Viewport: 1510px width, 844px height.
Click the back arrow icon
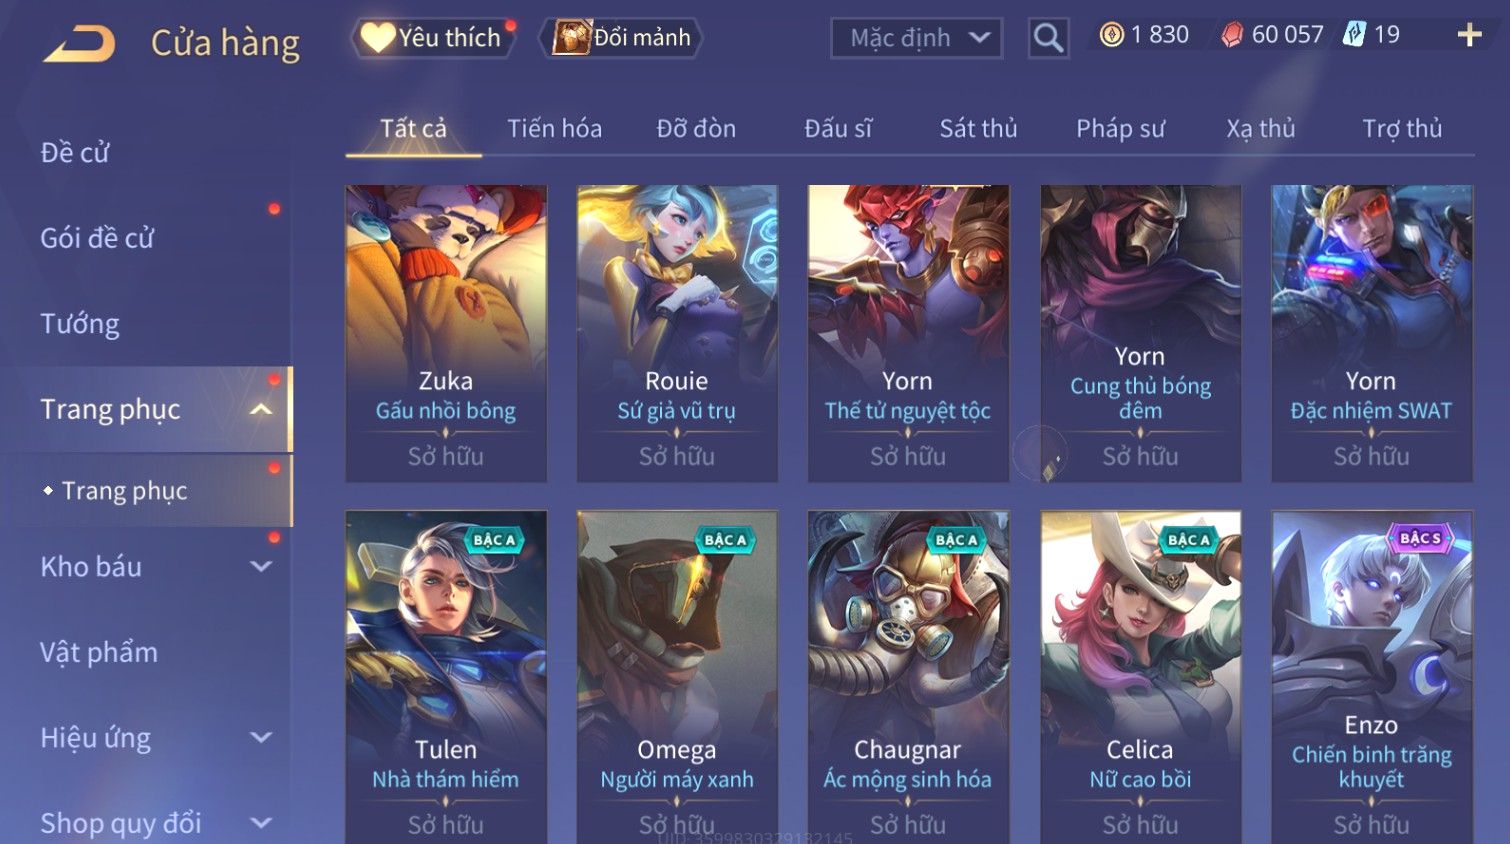[80, 43]
